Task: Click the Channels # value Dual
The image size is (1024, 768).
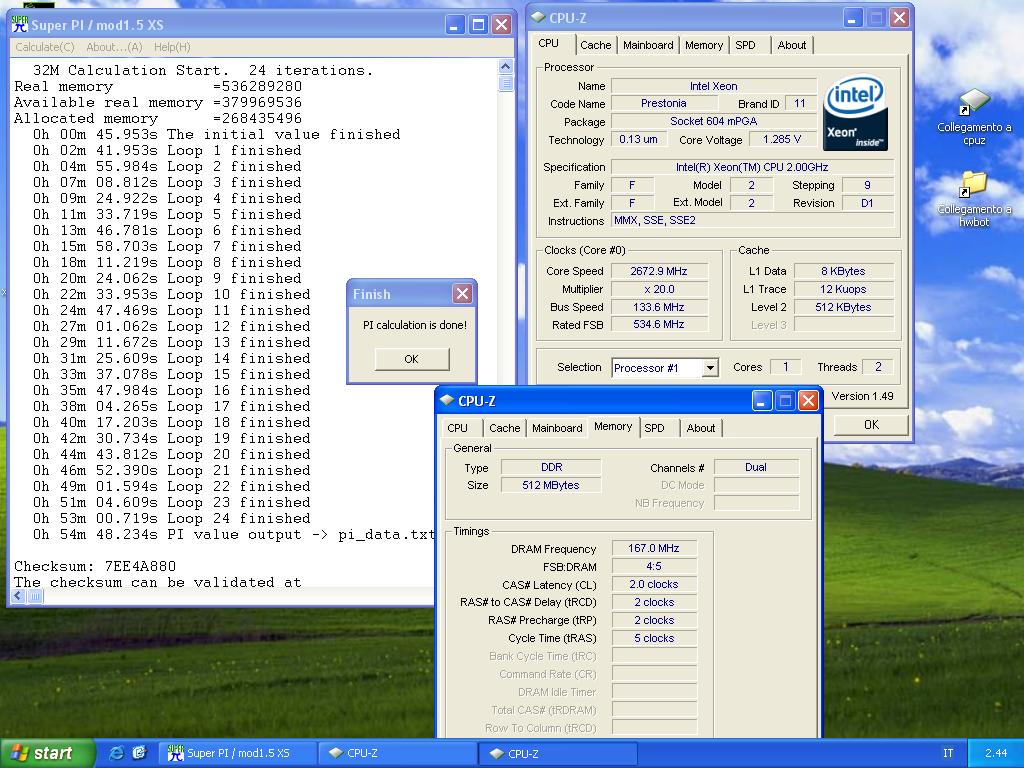Action: tap(756, 467)
